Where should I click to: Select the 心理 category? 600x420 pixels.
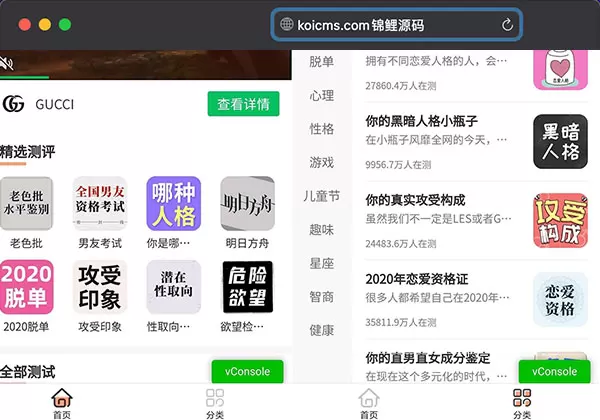tap(321, 95)
